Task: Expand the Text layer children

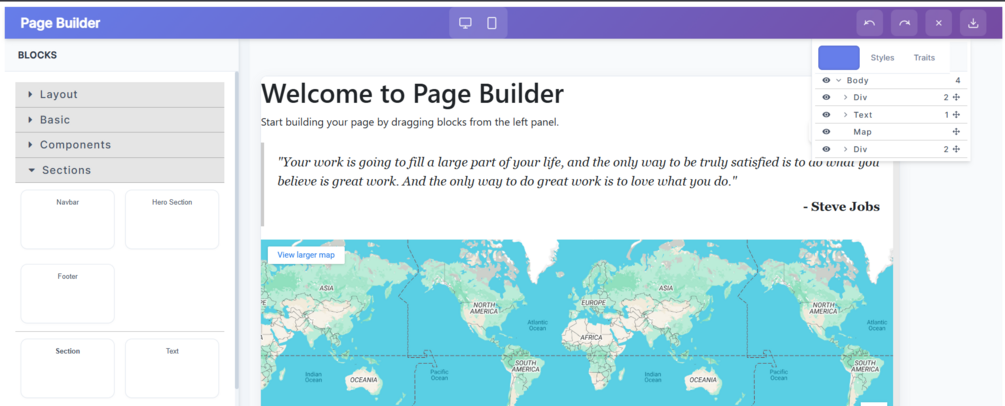Action: click(x=845, y=115)
